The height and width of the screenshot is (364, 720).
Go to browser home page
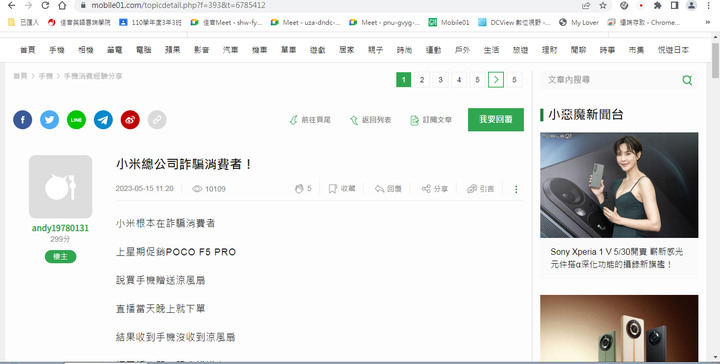tap(62, 6)
